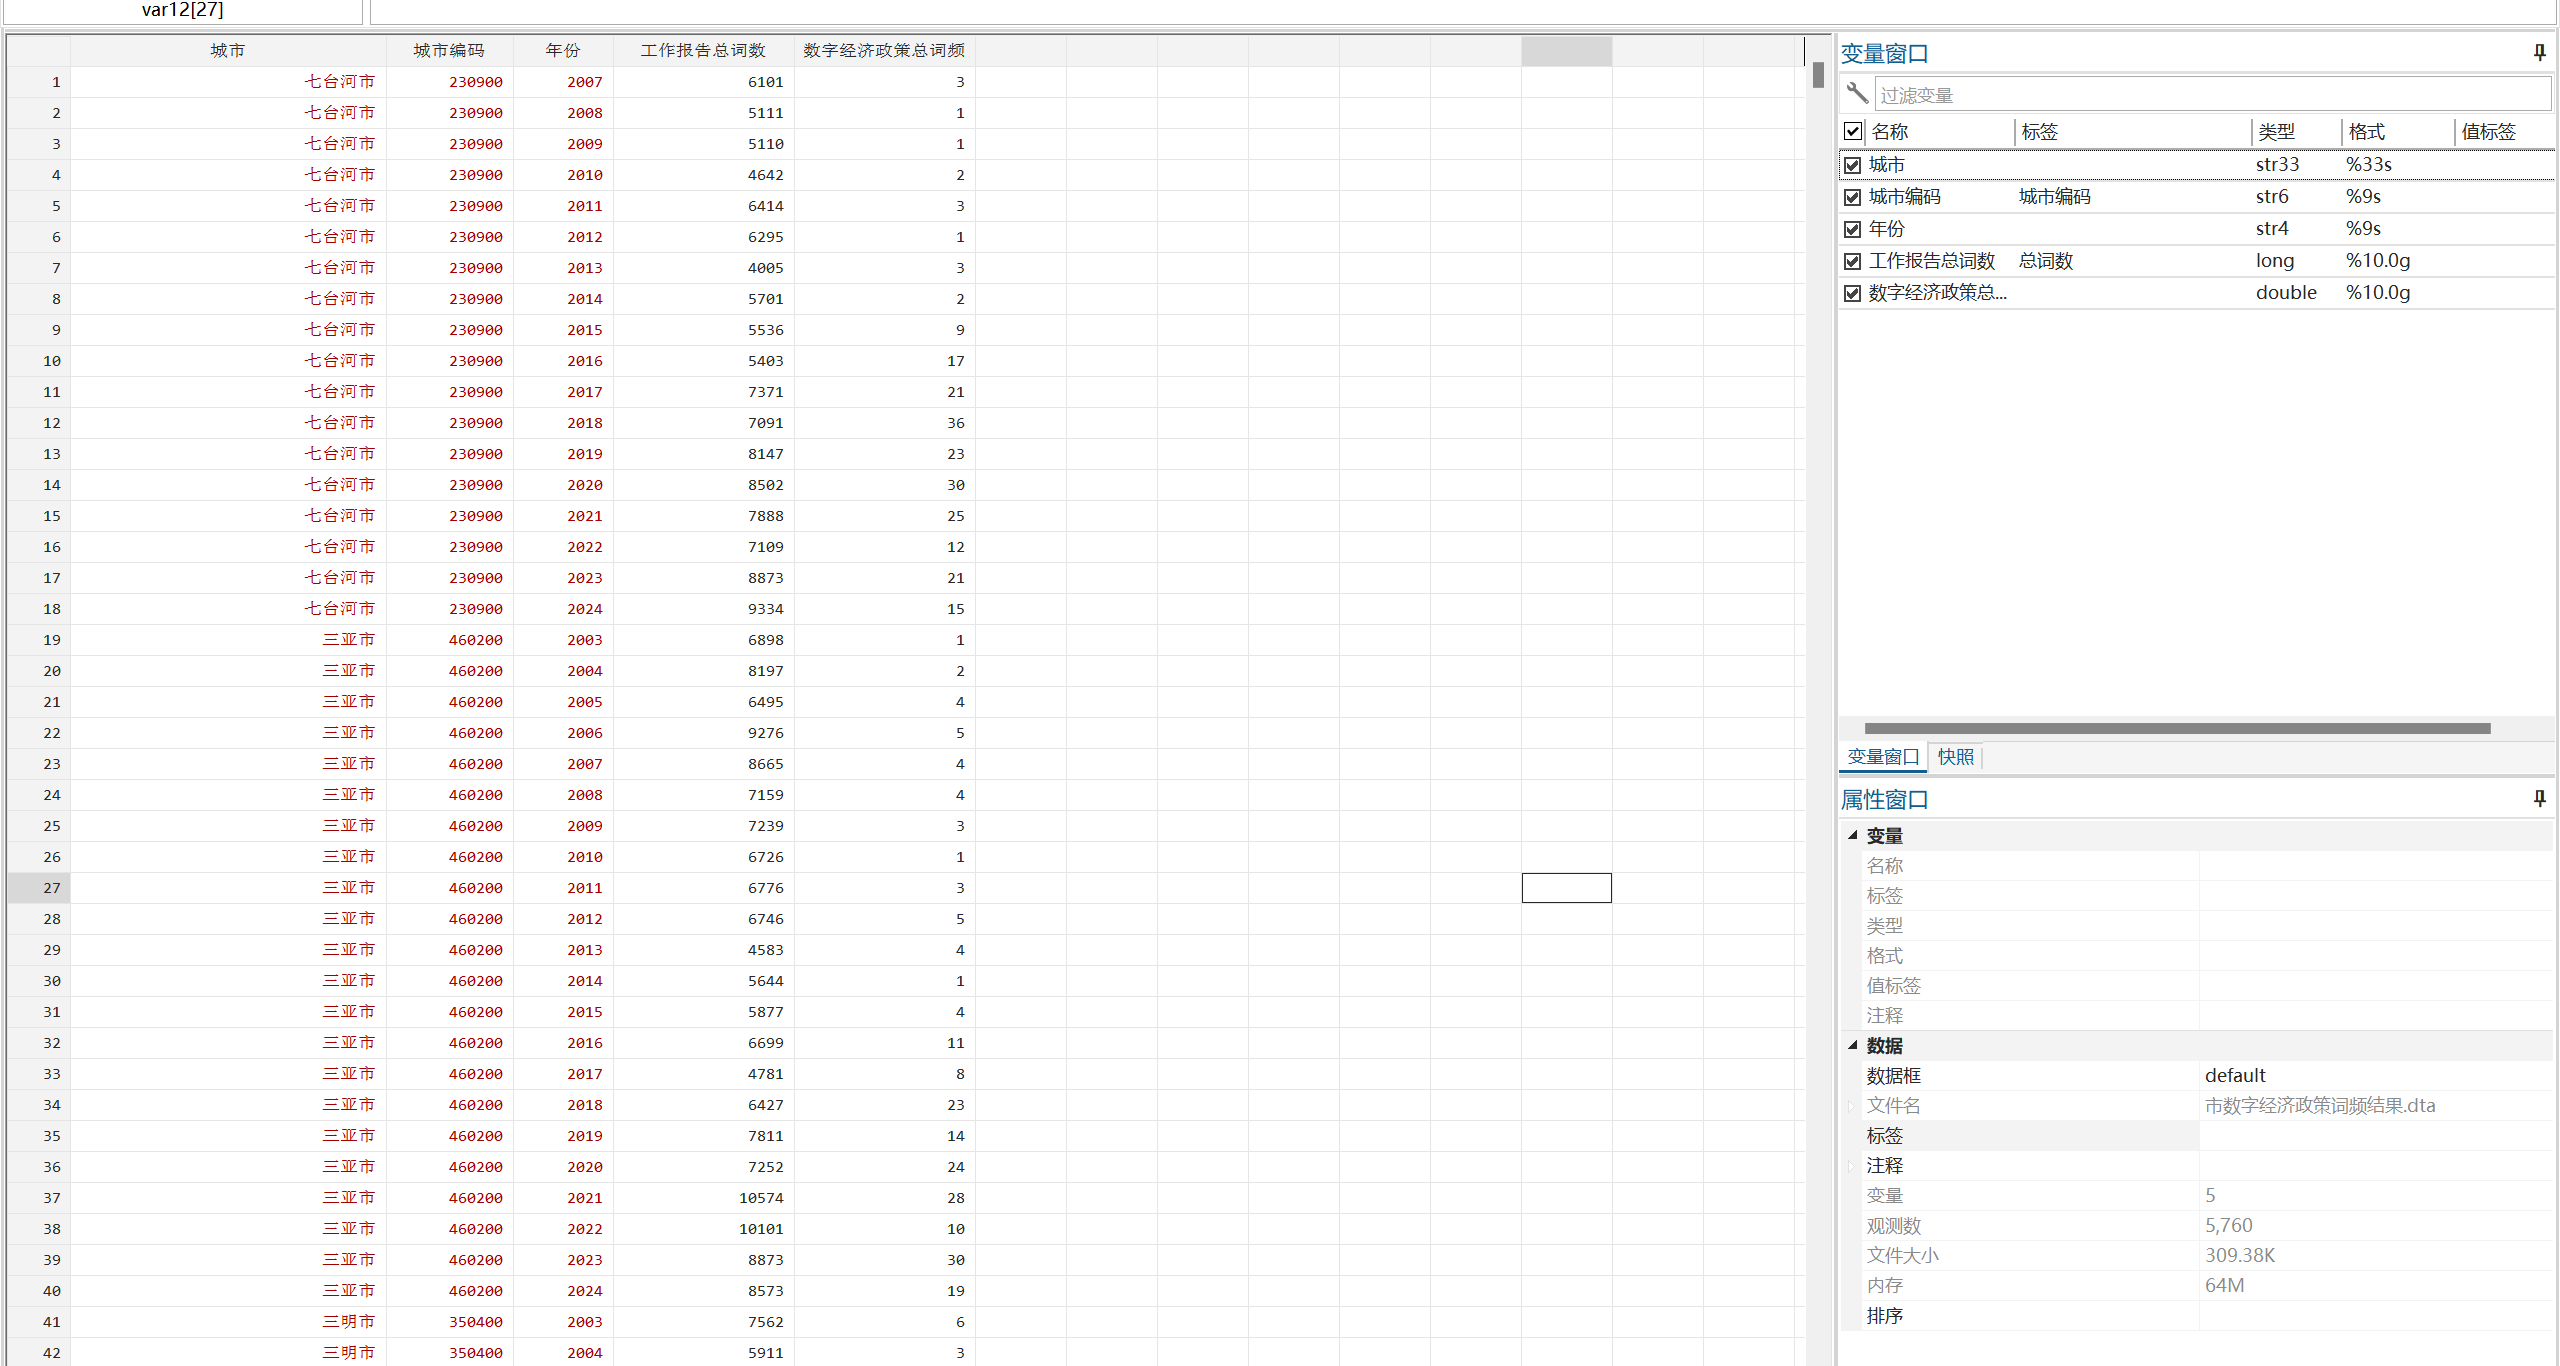Click the wrench filter options icon
Image resolution: width=2560 pixels, height=1366 pixels.
point(1857,94)
